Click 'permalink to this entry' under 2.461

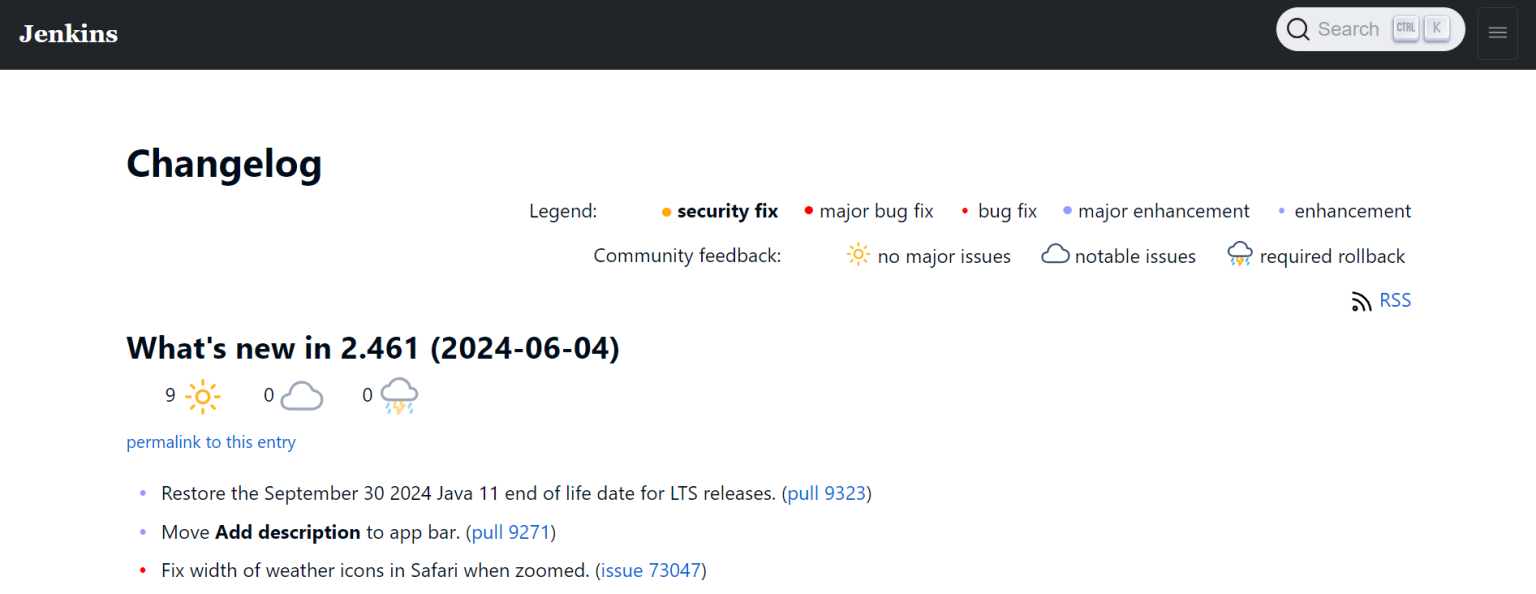[x=211, y=441]
